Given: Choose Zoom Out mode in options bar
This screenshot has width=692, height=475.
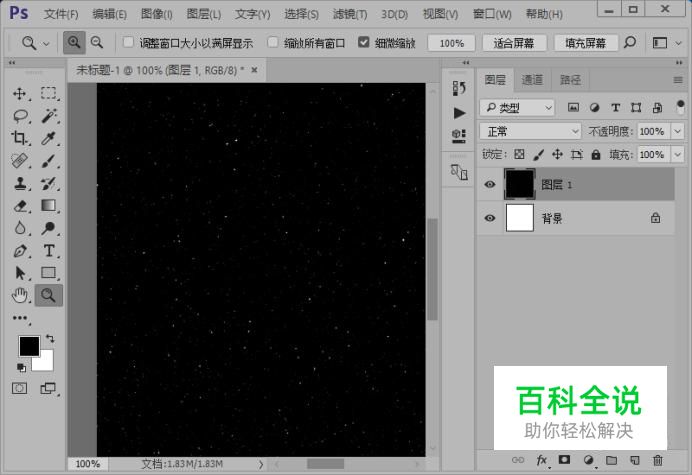Looking at the screenshot, I should (97, 43).
